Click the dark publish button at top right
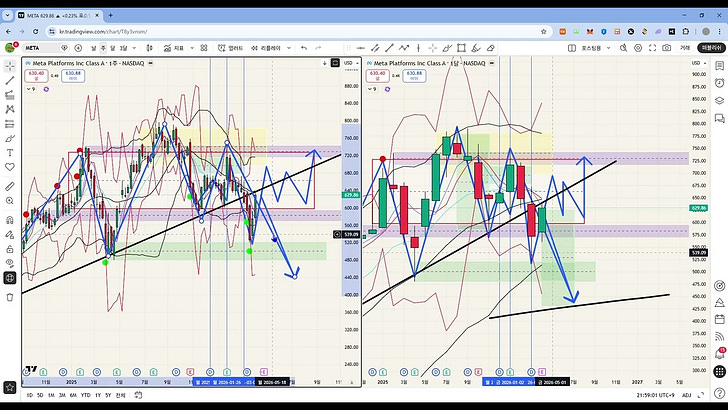728x410 pixels. [711, 48]
